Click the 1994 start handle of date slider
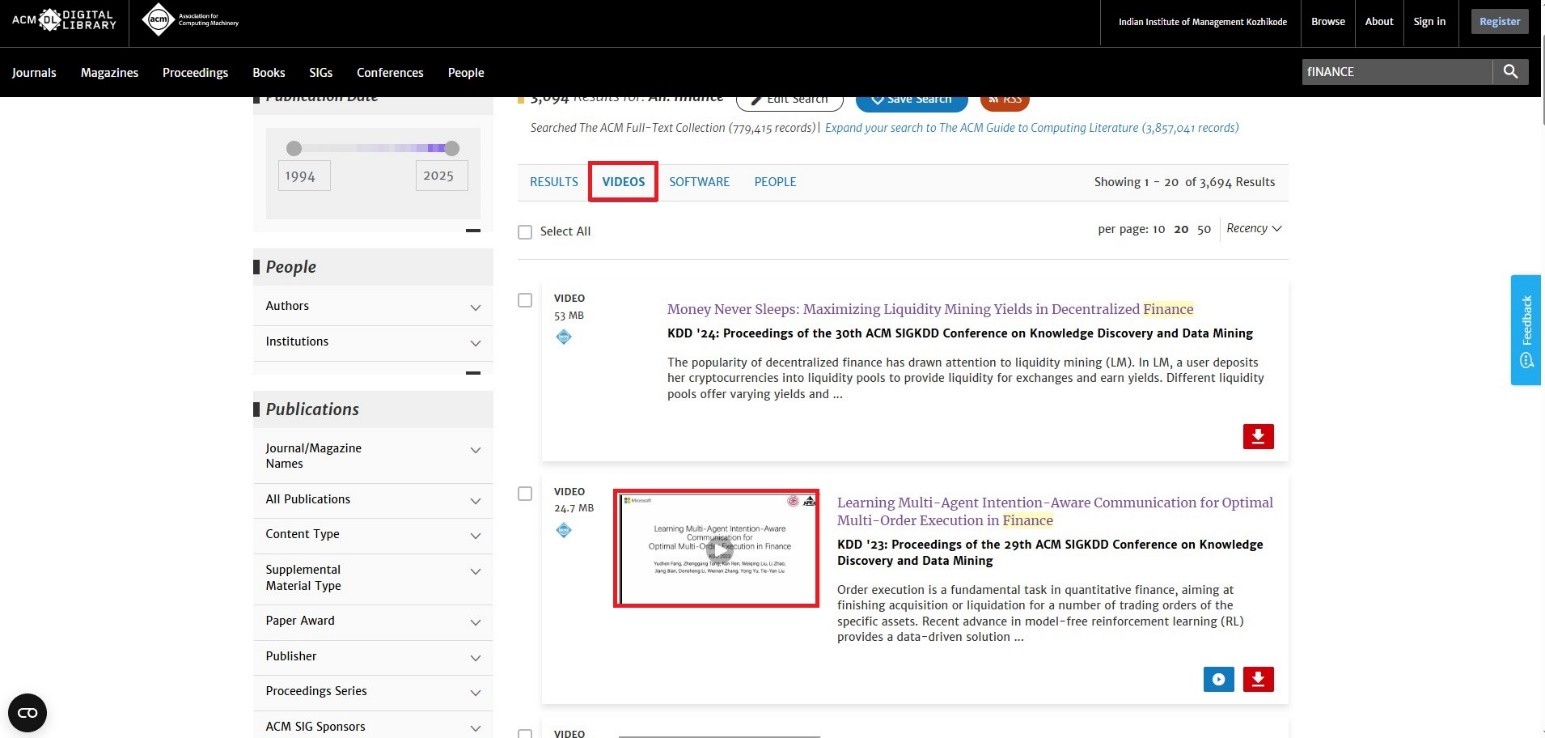Viewport: 1545px width, 738px height. coord(294,149)
